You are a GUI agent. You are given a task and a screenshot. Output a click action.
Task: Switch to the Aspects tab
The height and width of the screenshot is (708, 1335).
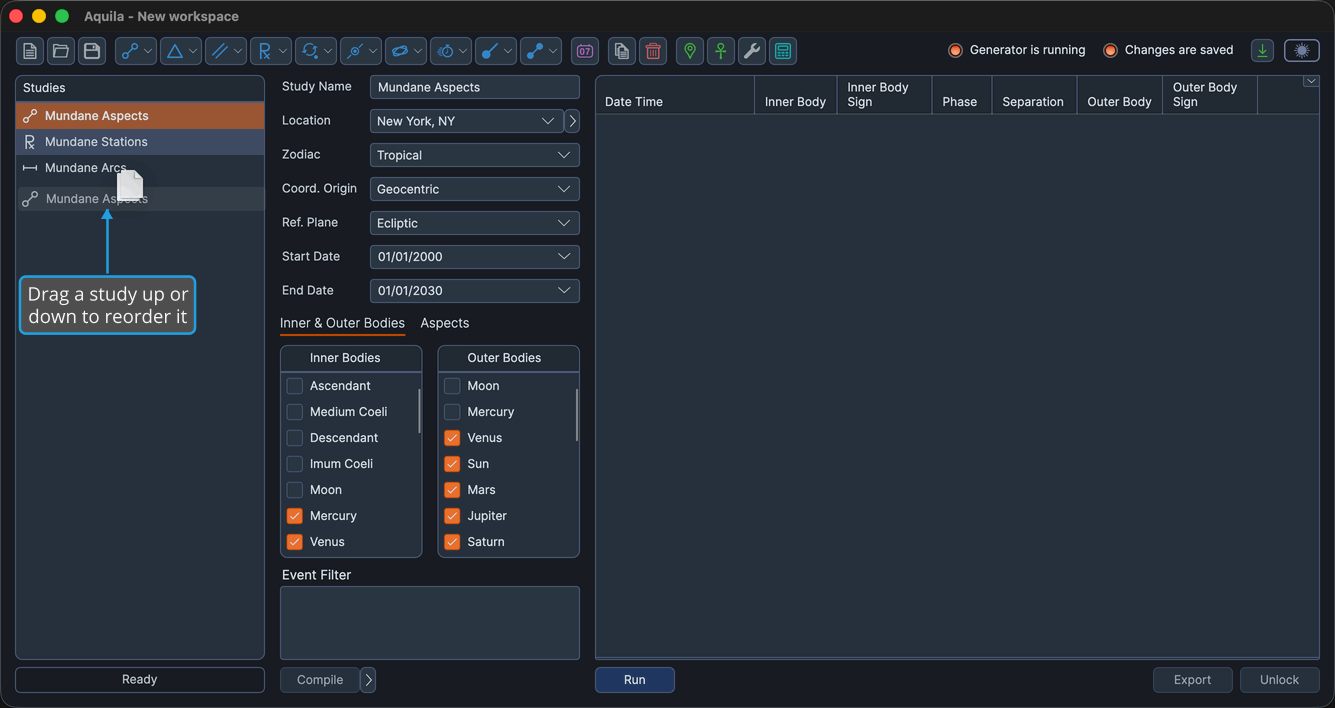[445, 323]
